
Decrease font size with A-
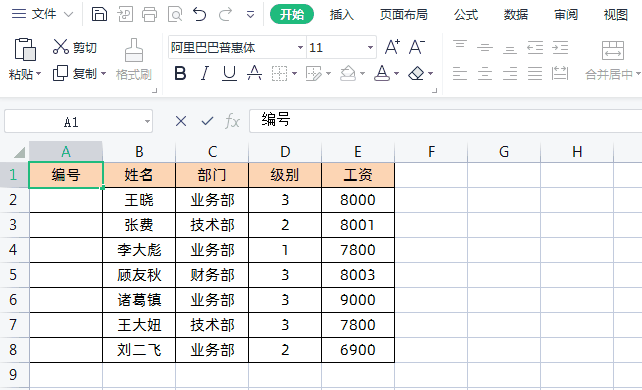click(417, 47)
